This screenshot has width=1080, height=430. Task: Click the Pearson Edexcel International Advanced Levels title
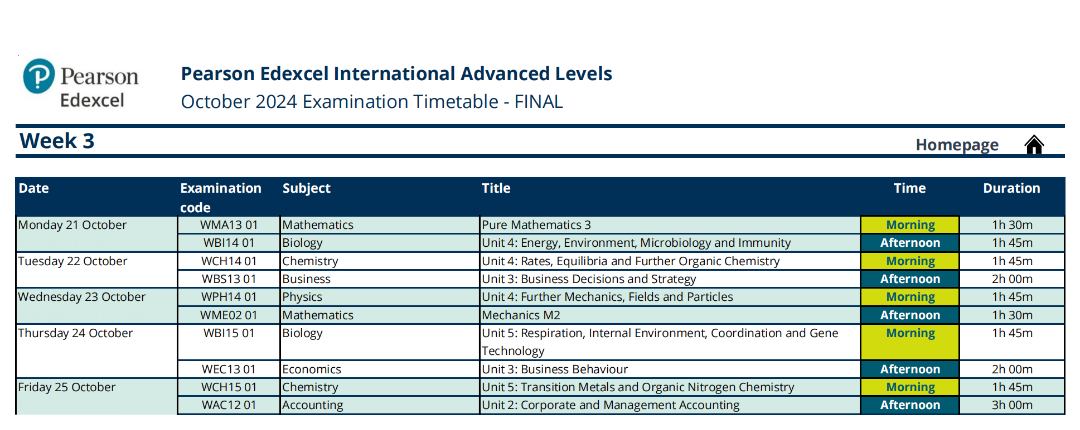(396, 73)
